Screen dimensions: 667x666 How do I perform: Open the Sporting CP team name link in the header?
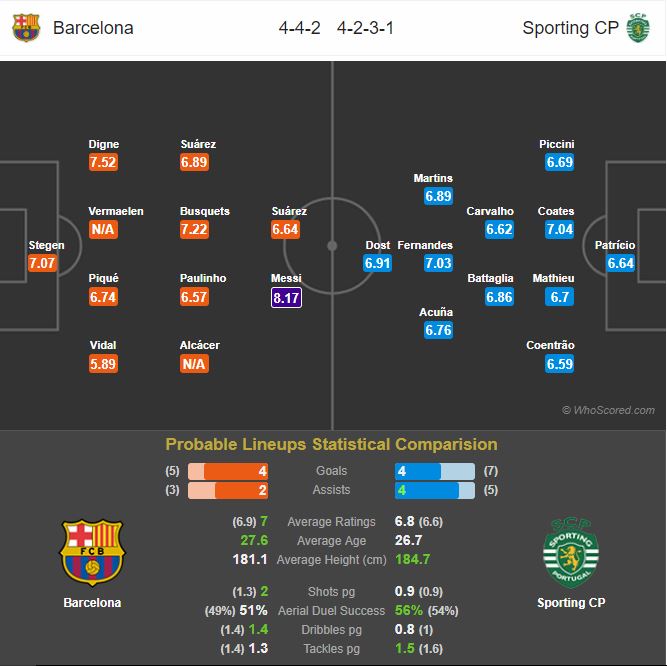pos(570,28)
